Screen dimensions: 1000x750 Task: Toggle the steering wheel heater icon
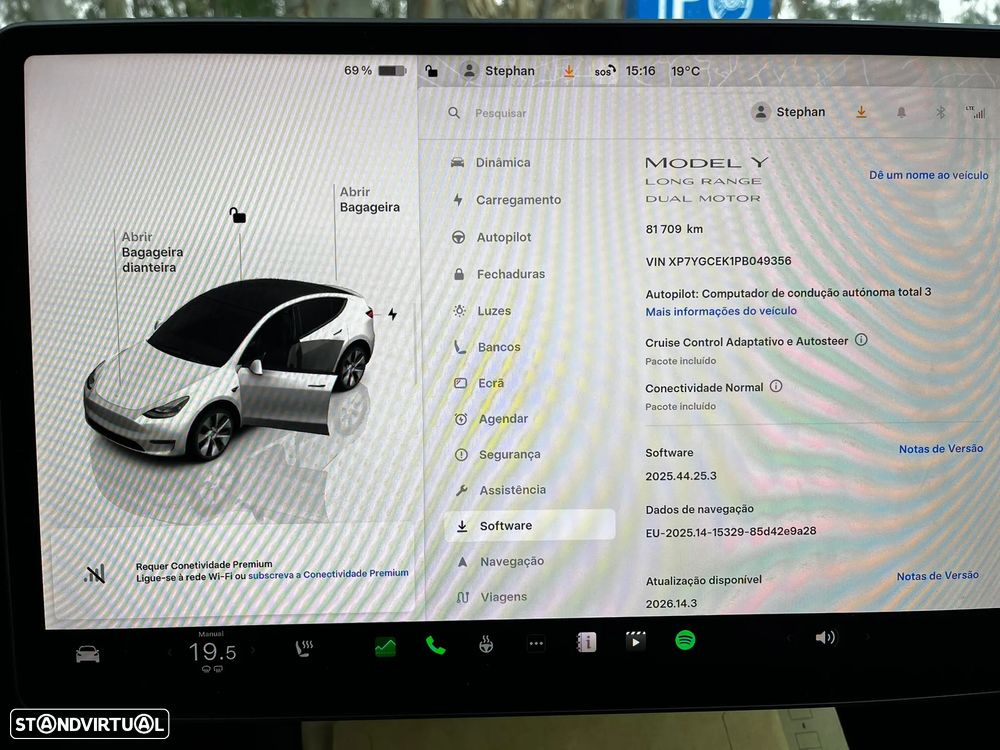tap(486, 644)
